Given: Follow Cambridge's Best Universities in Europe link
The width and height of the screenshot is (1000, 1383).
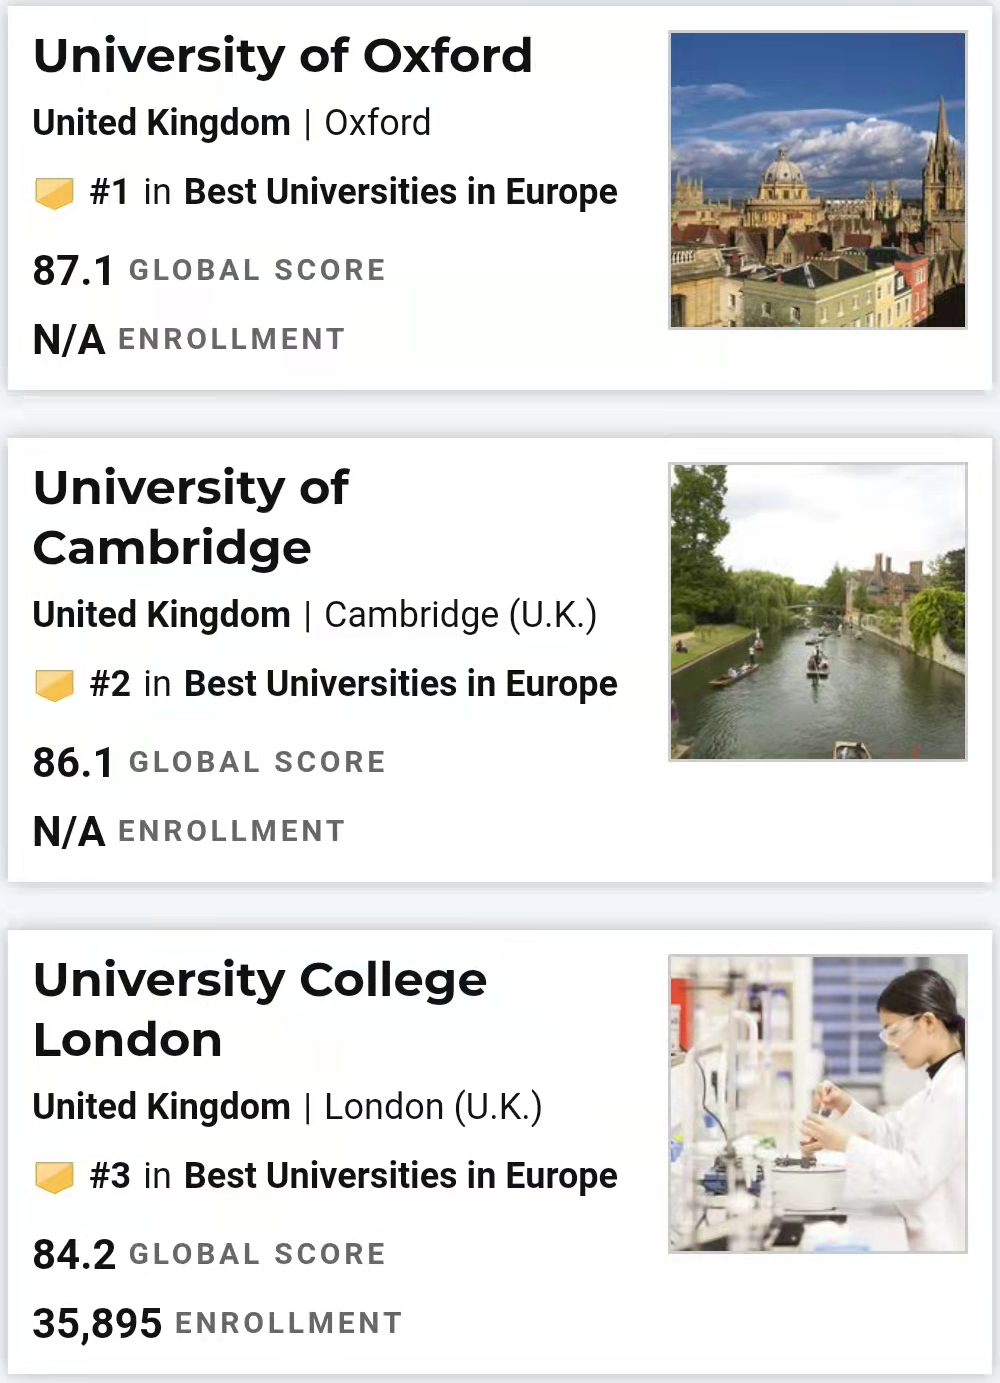Looking at the screenshot, I should pyautogui.click(x=401, y=684).
